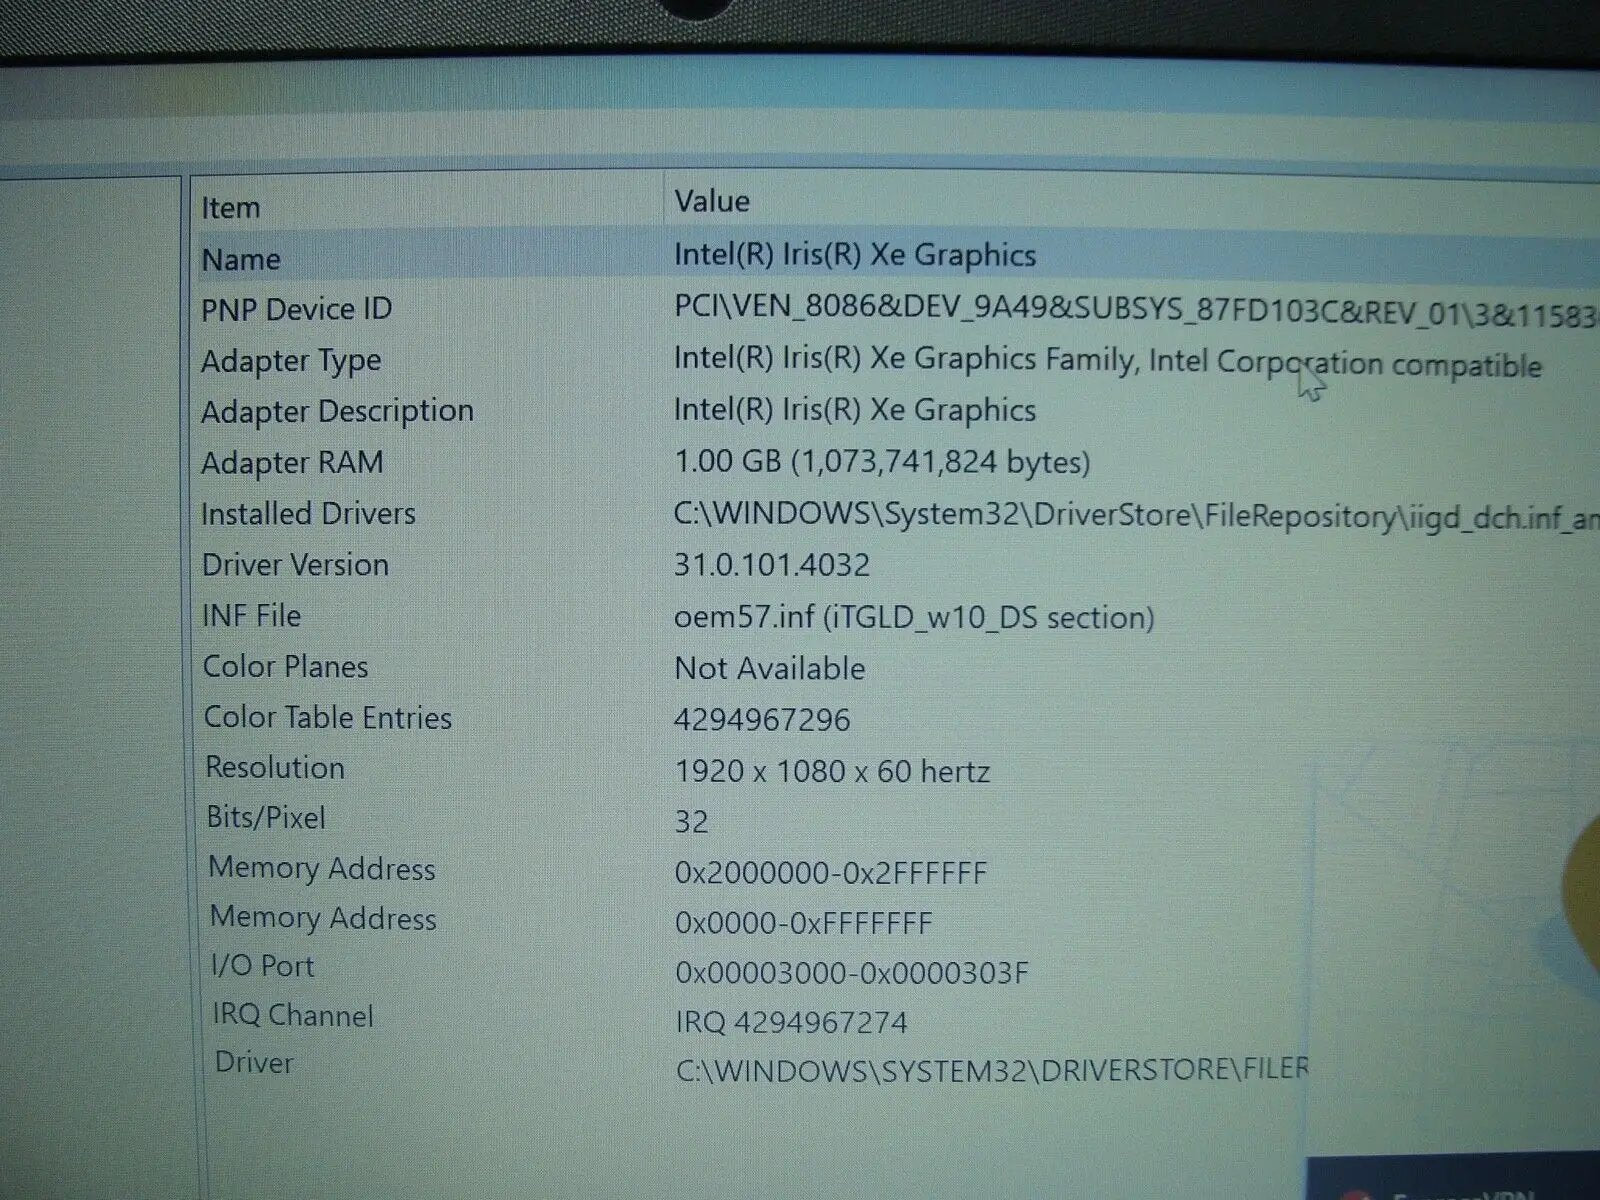1600x1200 pixels.
Task: Select the Color Table Entries label
Action: tap(328, 718)
